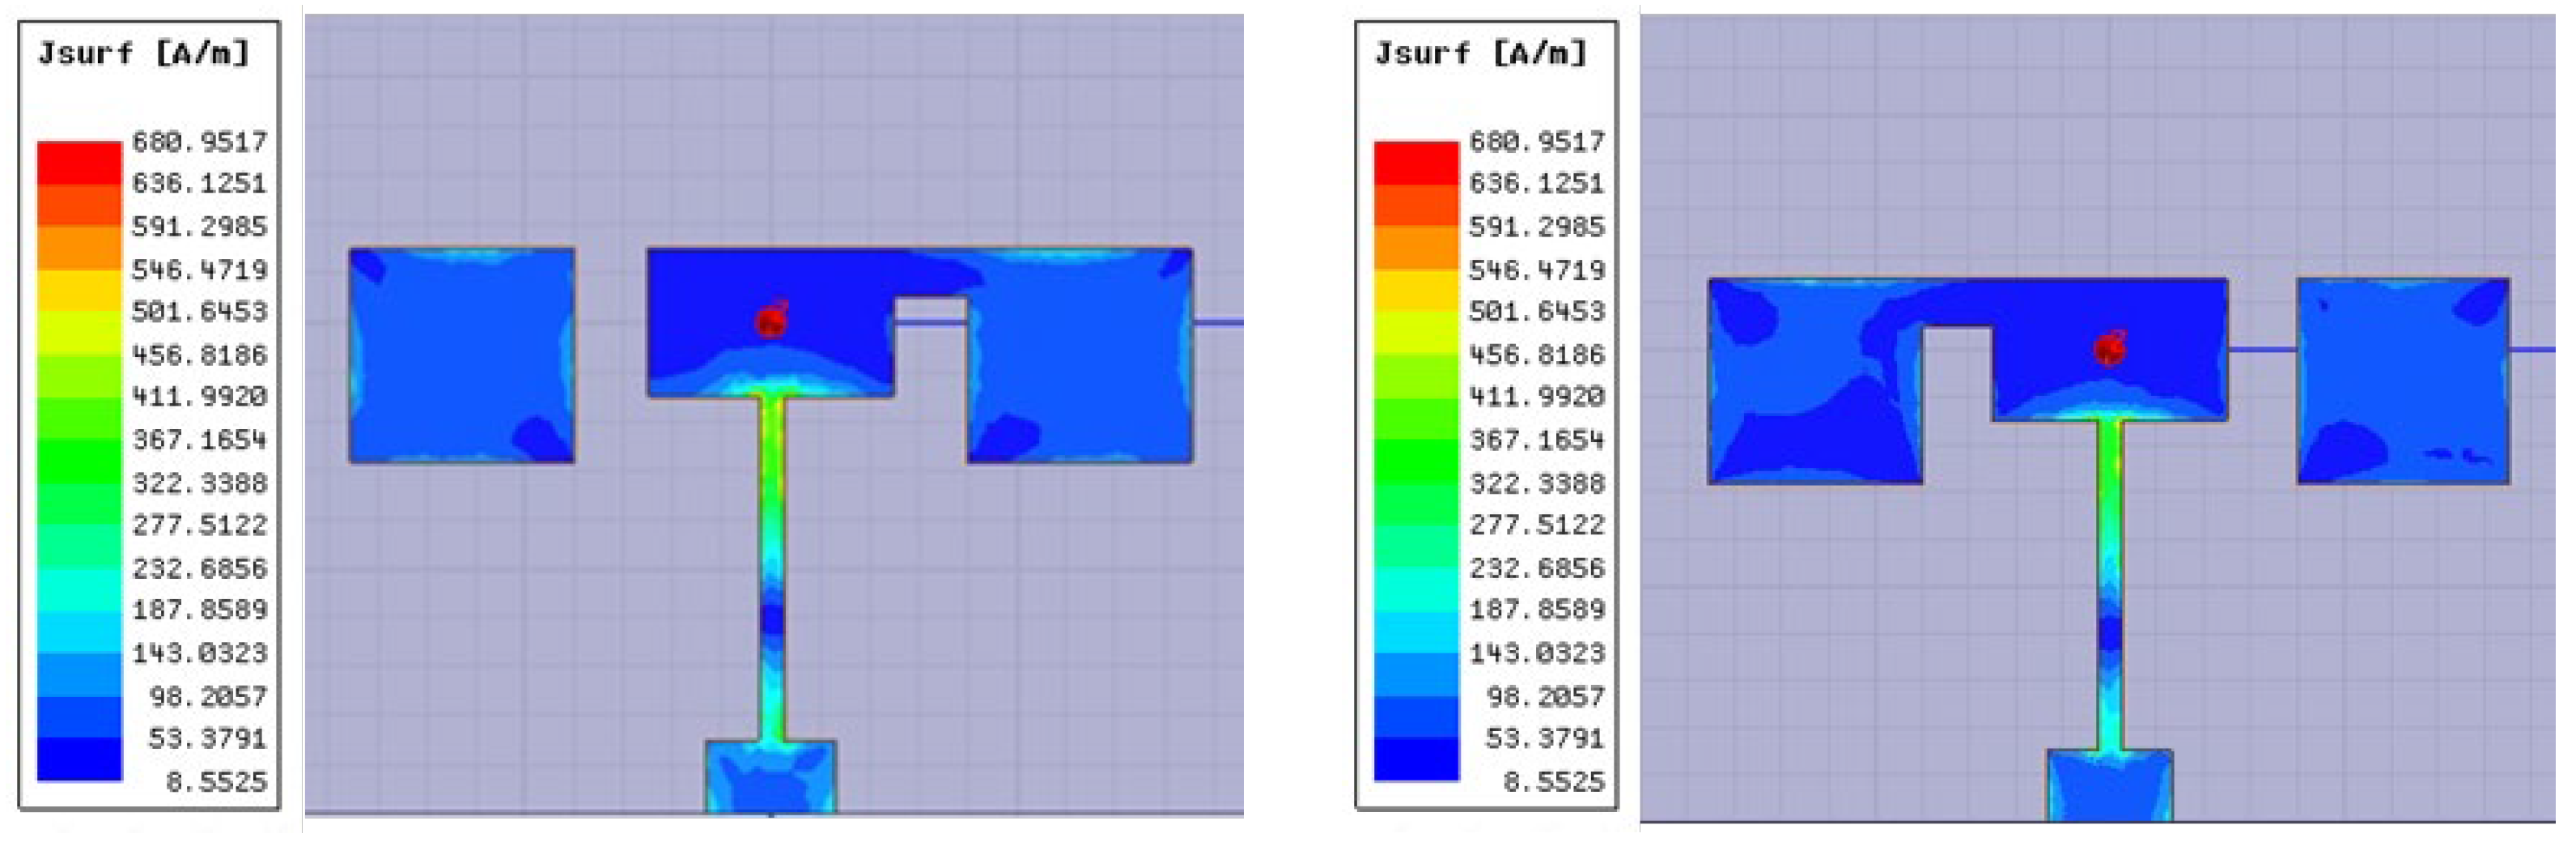Pick the value 546.4719 in the right legend

[x=1537, y=269]
